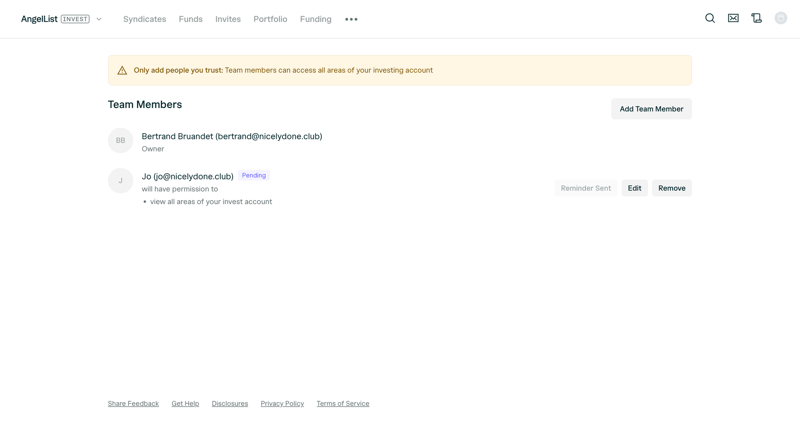This screenshot has width=800, height=442.
Task: Open the Portfolio page
Action: pyautogui.click(x=270, y=19)
